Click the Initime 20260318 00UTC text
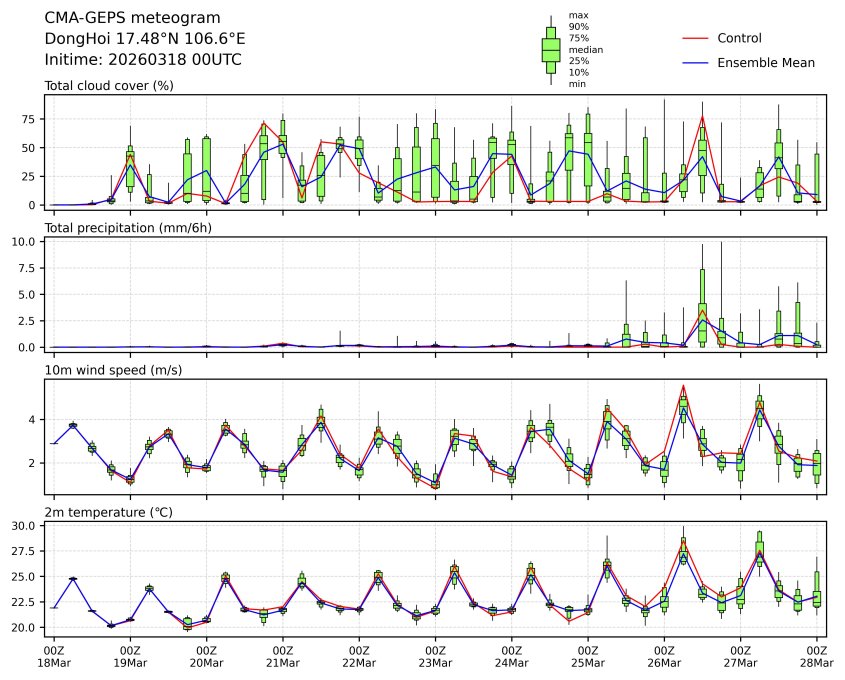This screenshot has height=680, width=845. 143,59
